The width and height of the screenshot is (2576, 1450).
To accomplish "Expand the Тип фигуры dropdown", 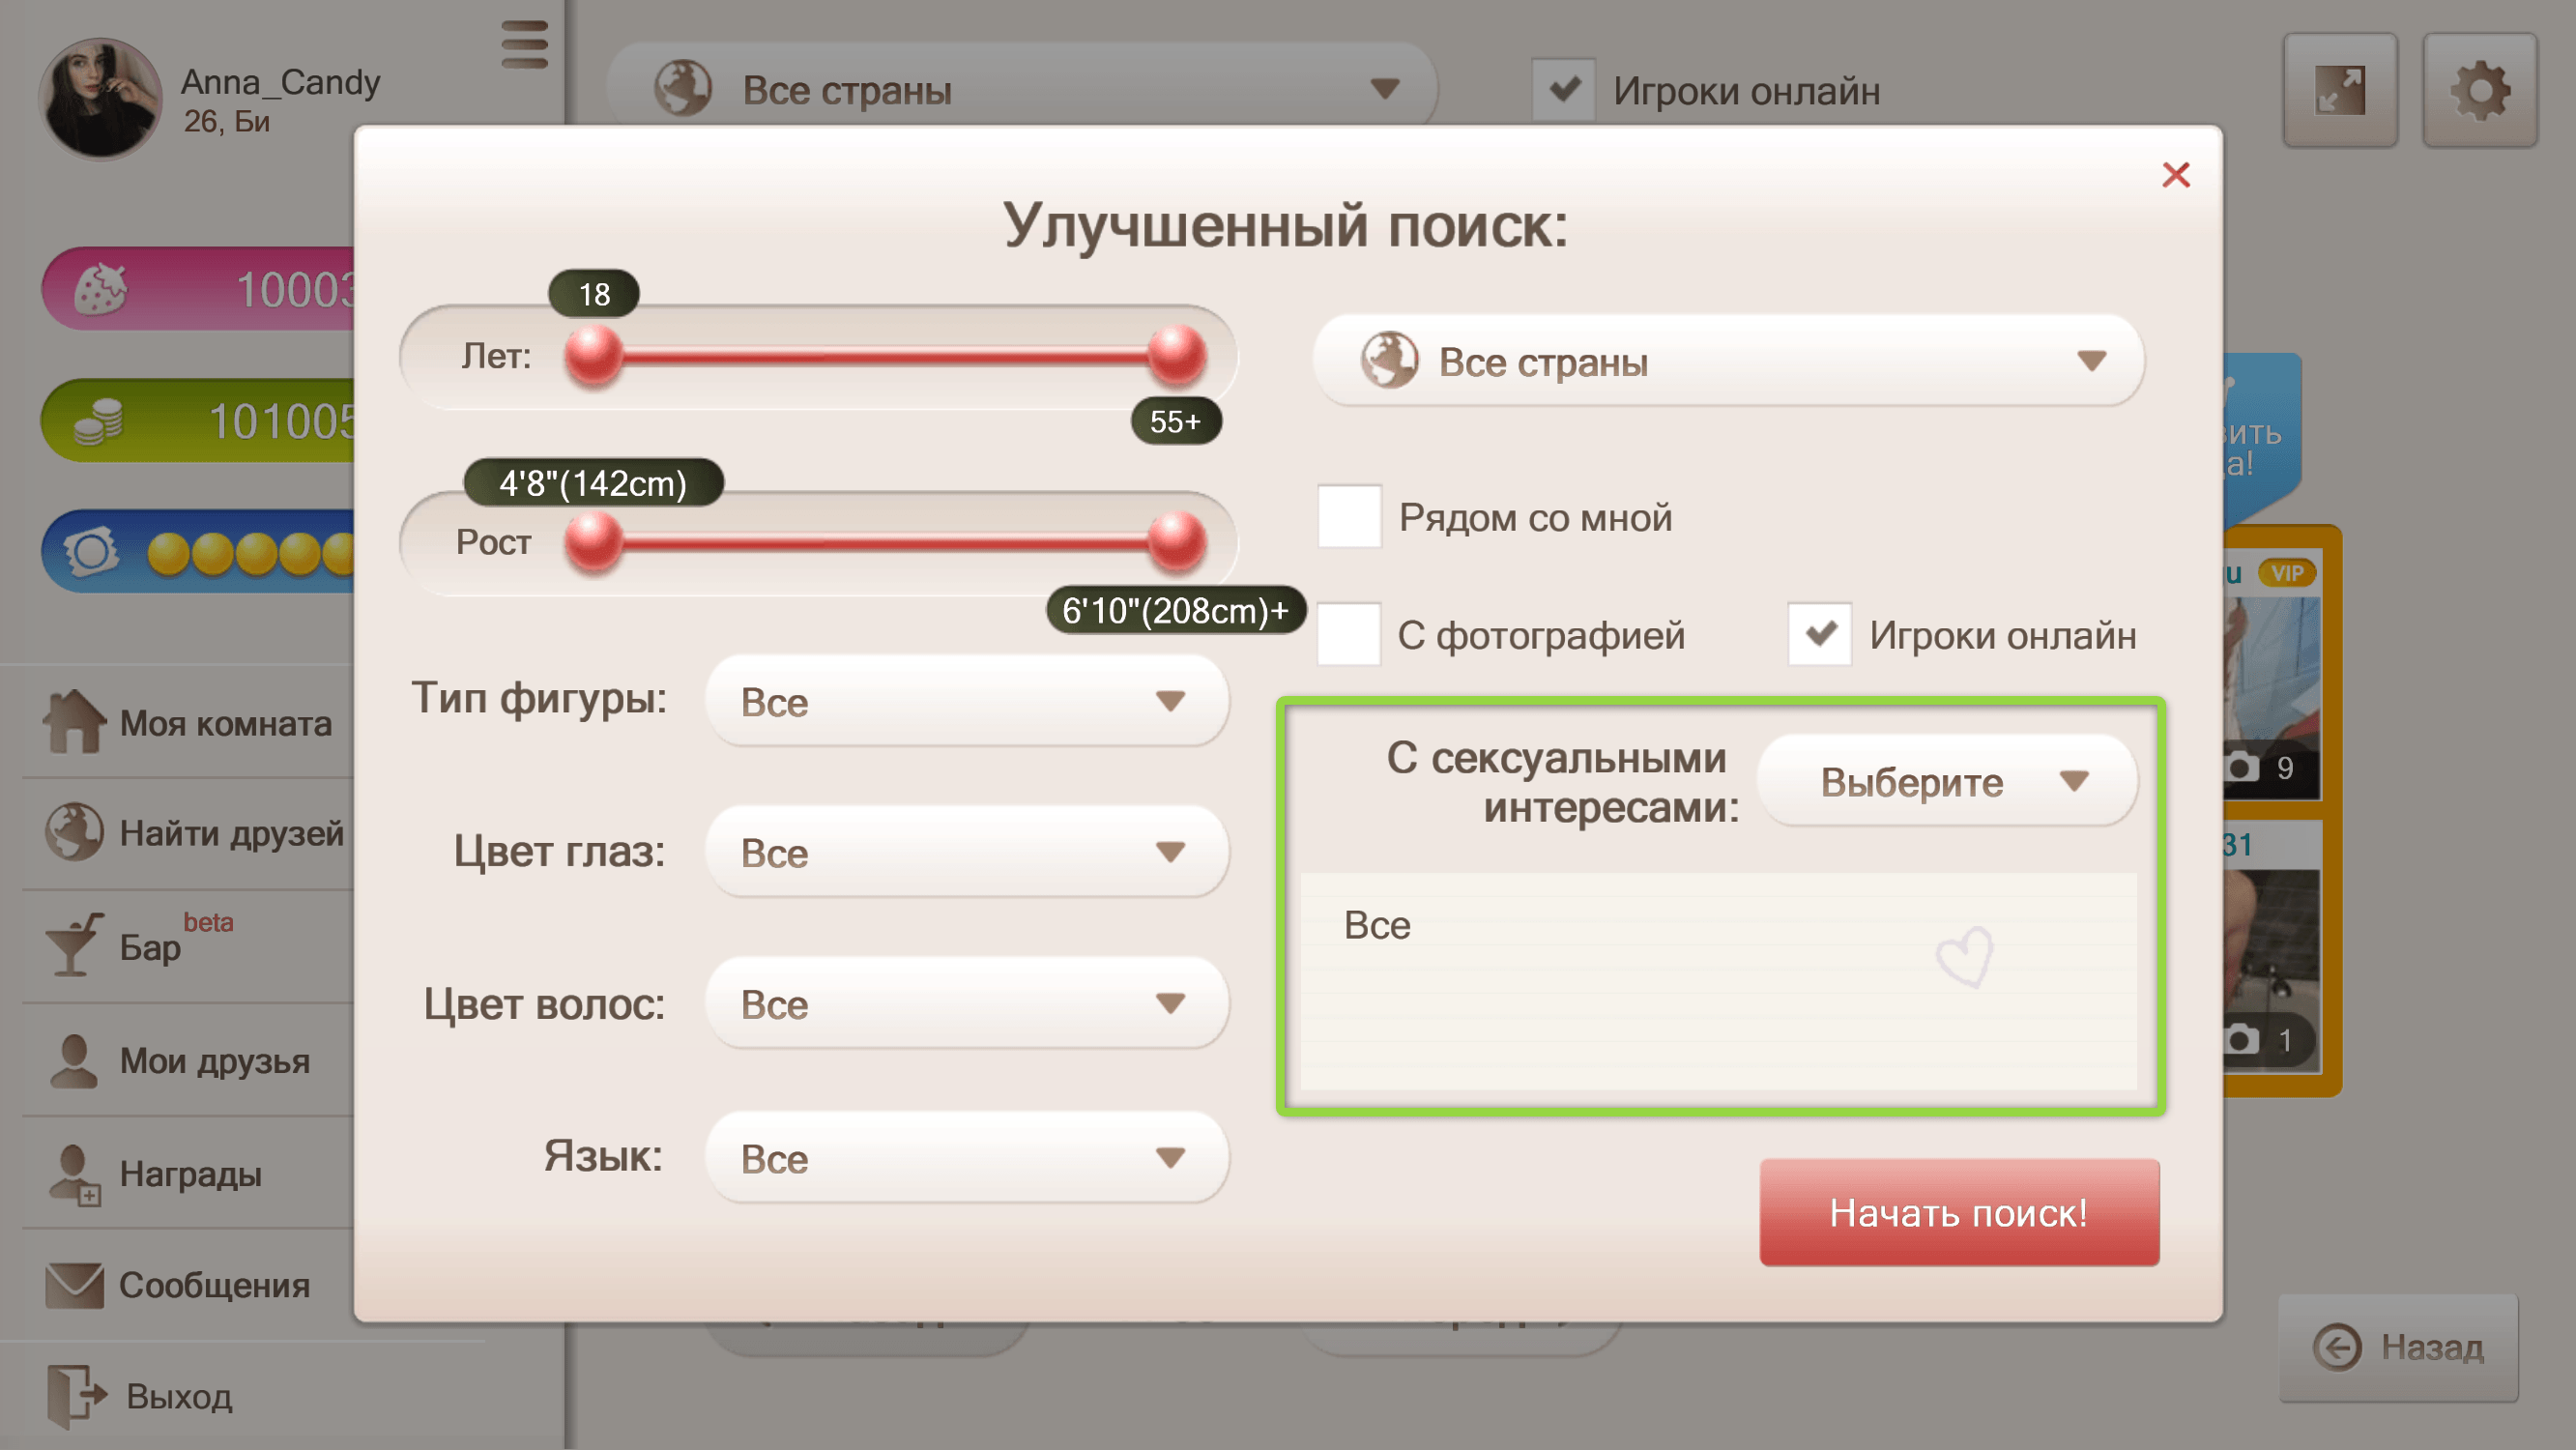I will (x=967, y=701).
